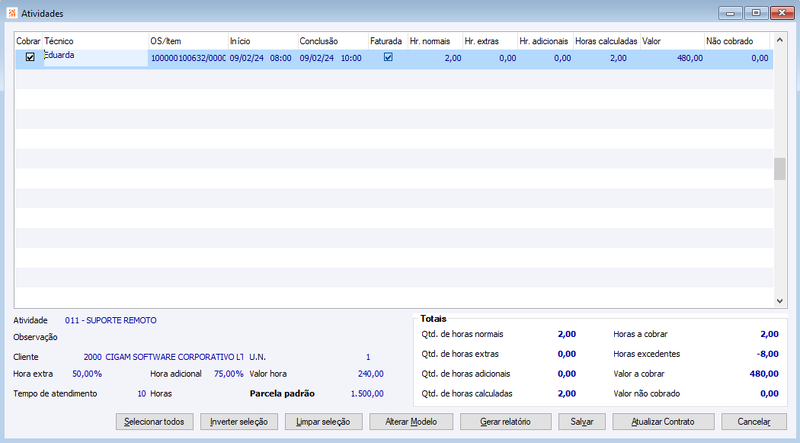Viewport: 800px width, 443px height.
Task: Click the Faturada column header
Action: [388, 41]
